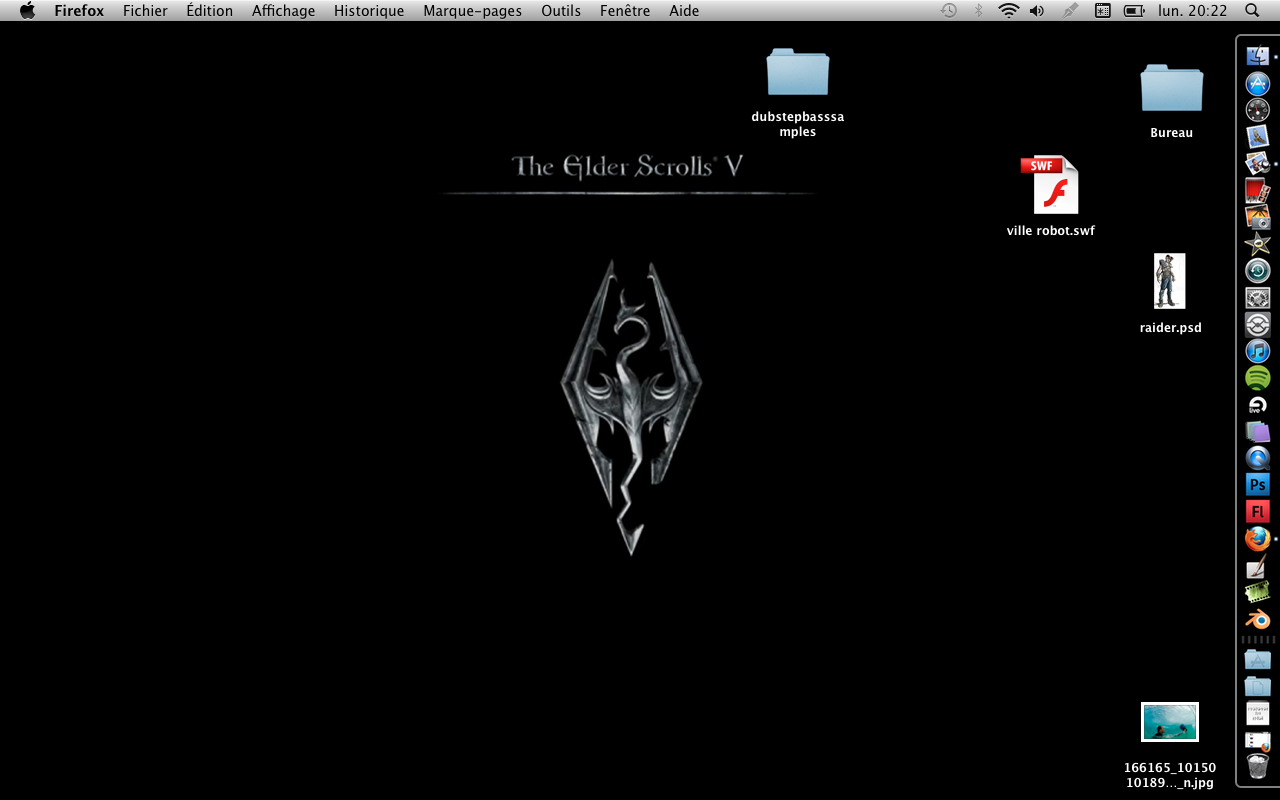Select the raider.psd file
Screen dimensions: 1280x800
[1170, 281]
